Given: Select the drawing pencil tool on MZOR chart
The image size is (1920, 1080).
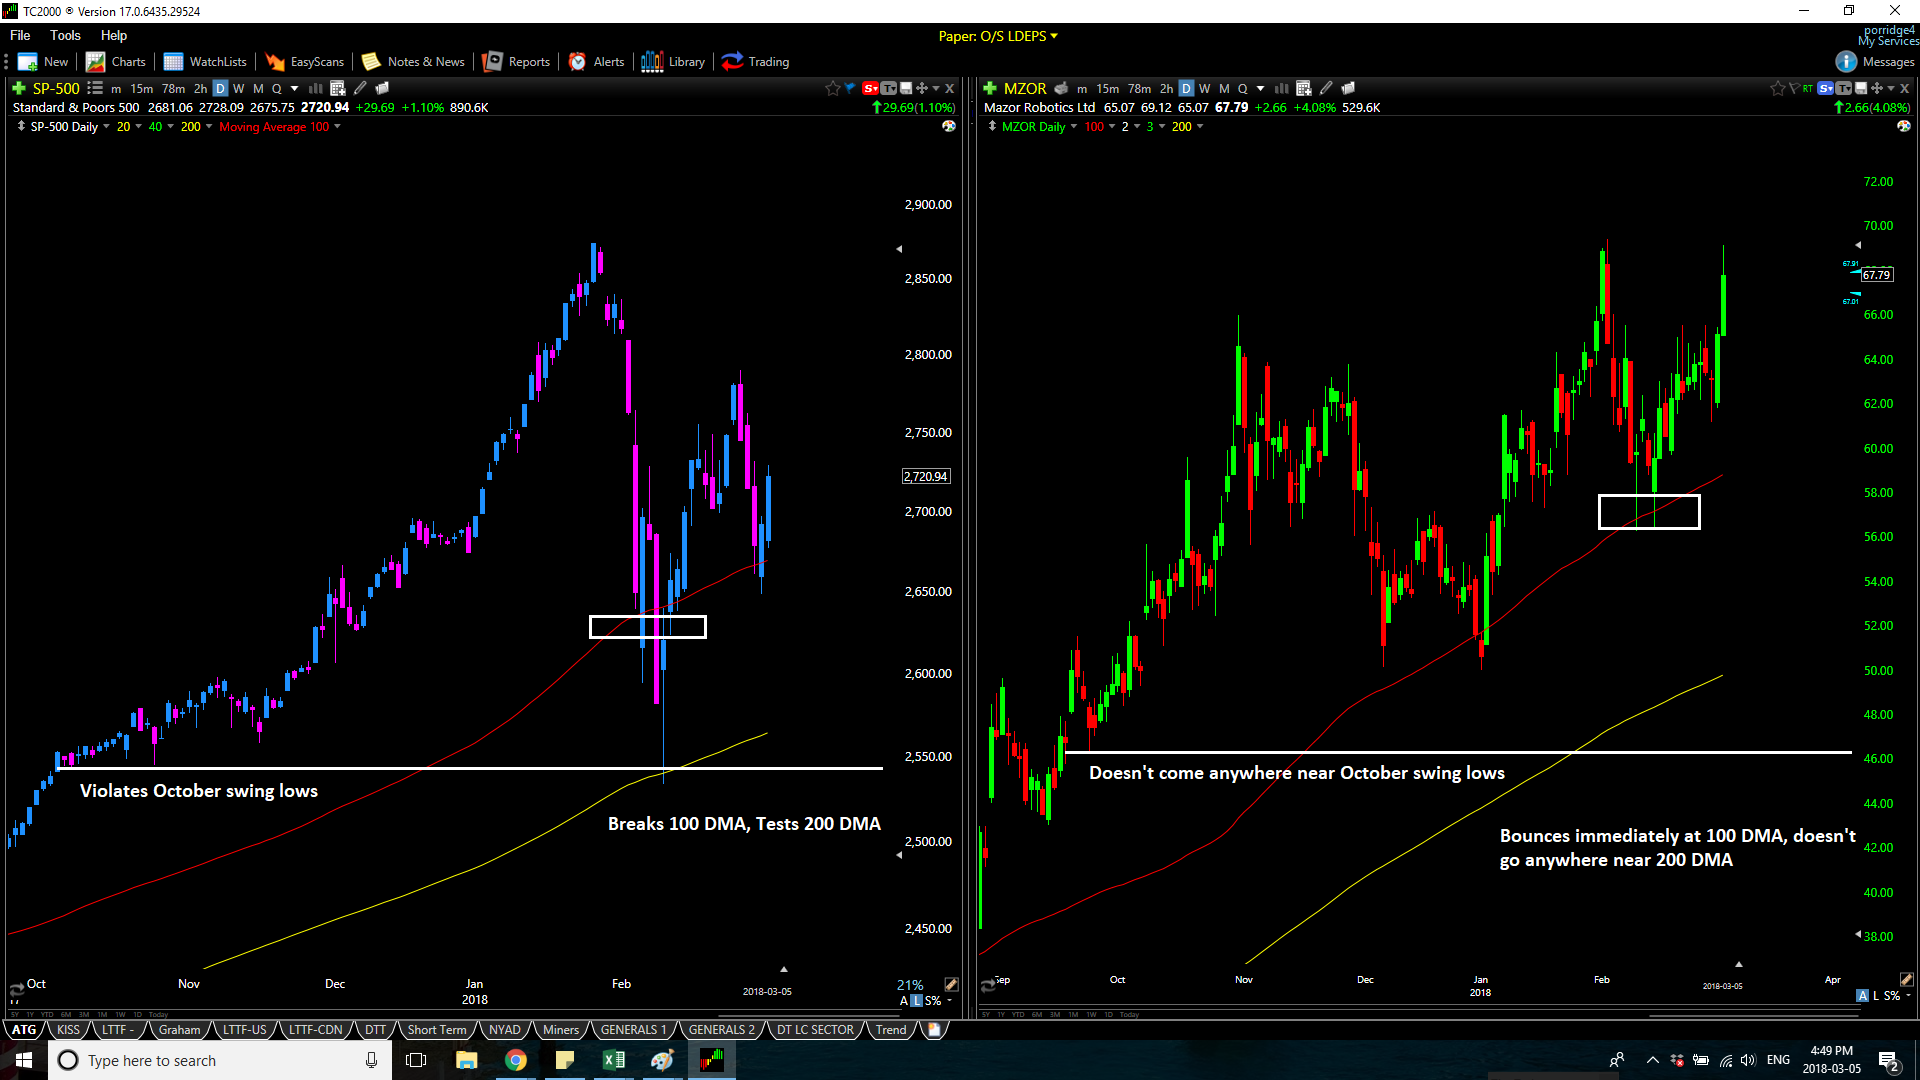Looking at the screenshot, I should pyautogui.click(x=1326, y=88).
